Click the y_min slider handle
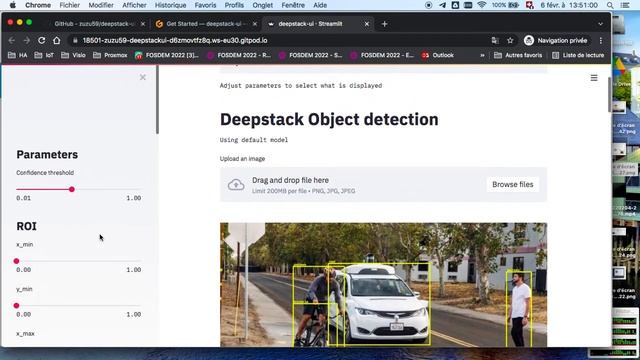 tap(16, 305)
